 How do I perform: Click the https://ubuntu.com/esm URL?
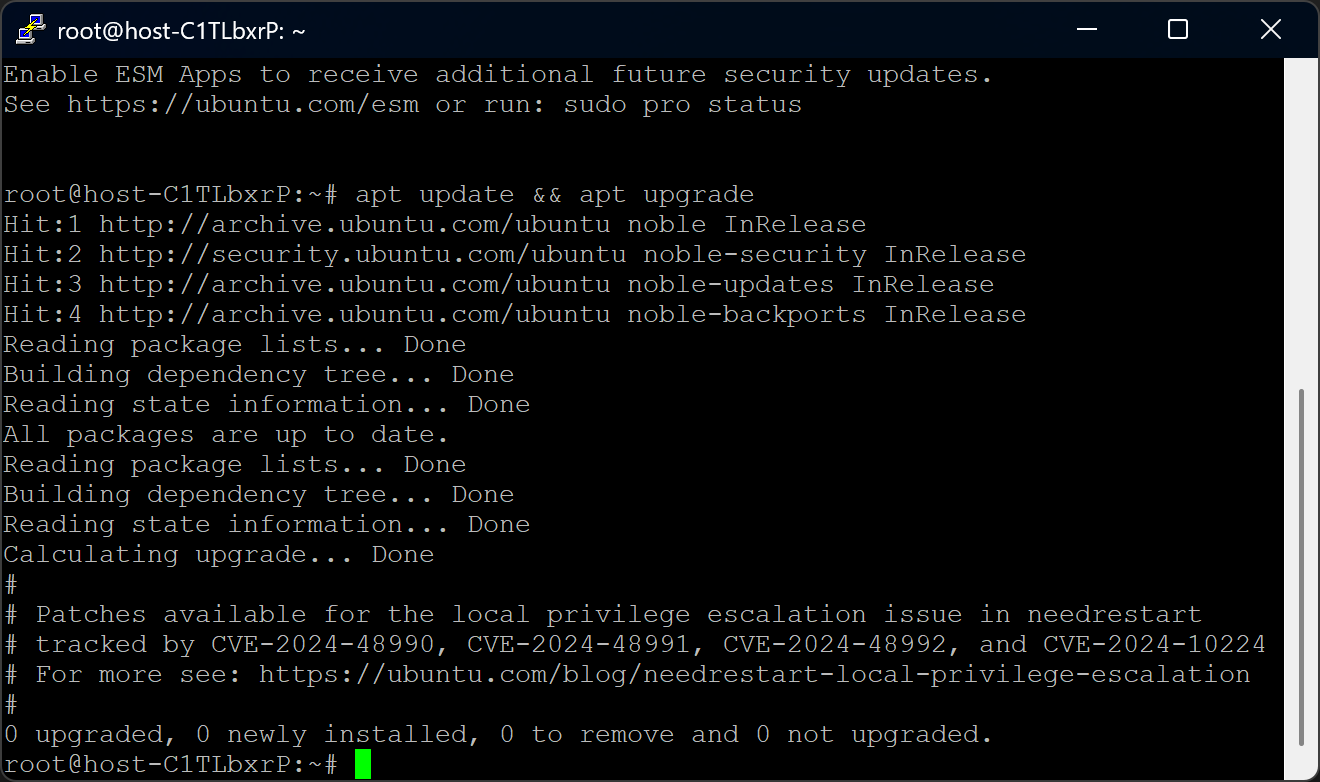(x=243, y=104)
